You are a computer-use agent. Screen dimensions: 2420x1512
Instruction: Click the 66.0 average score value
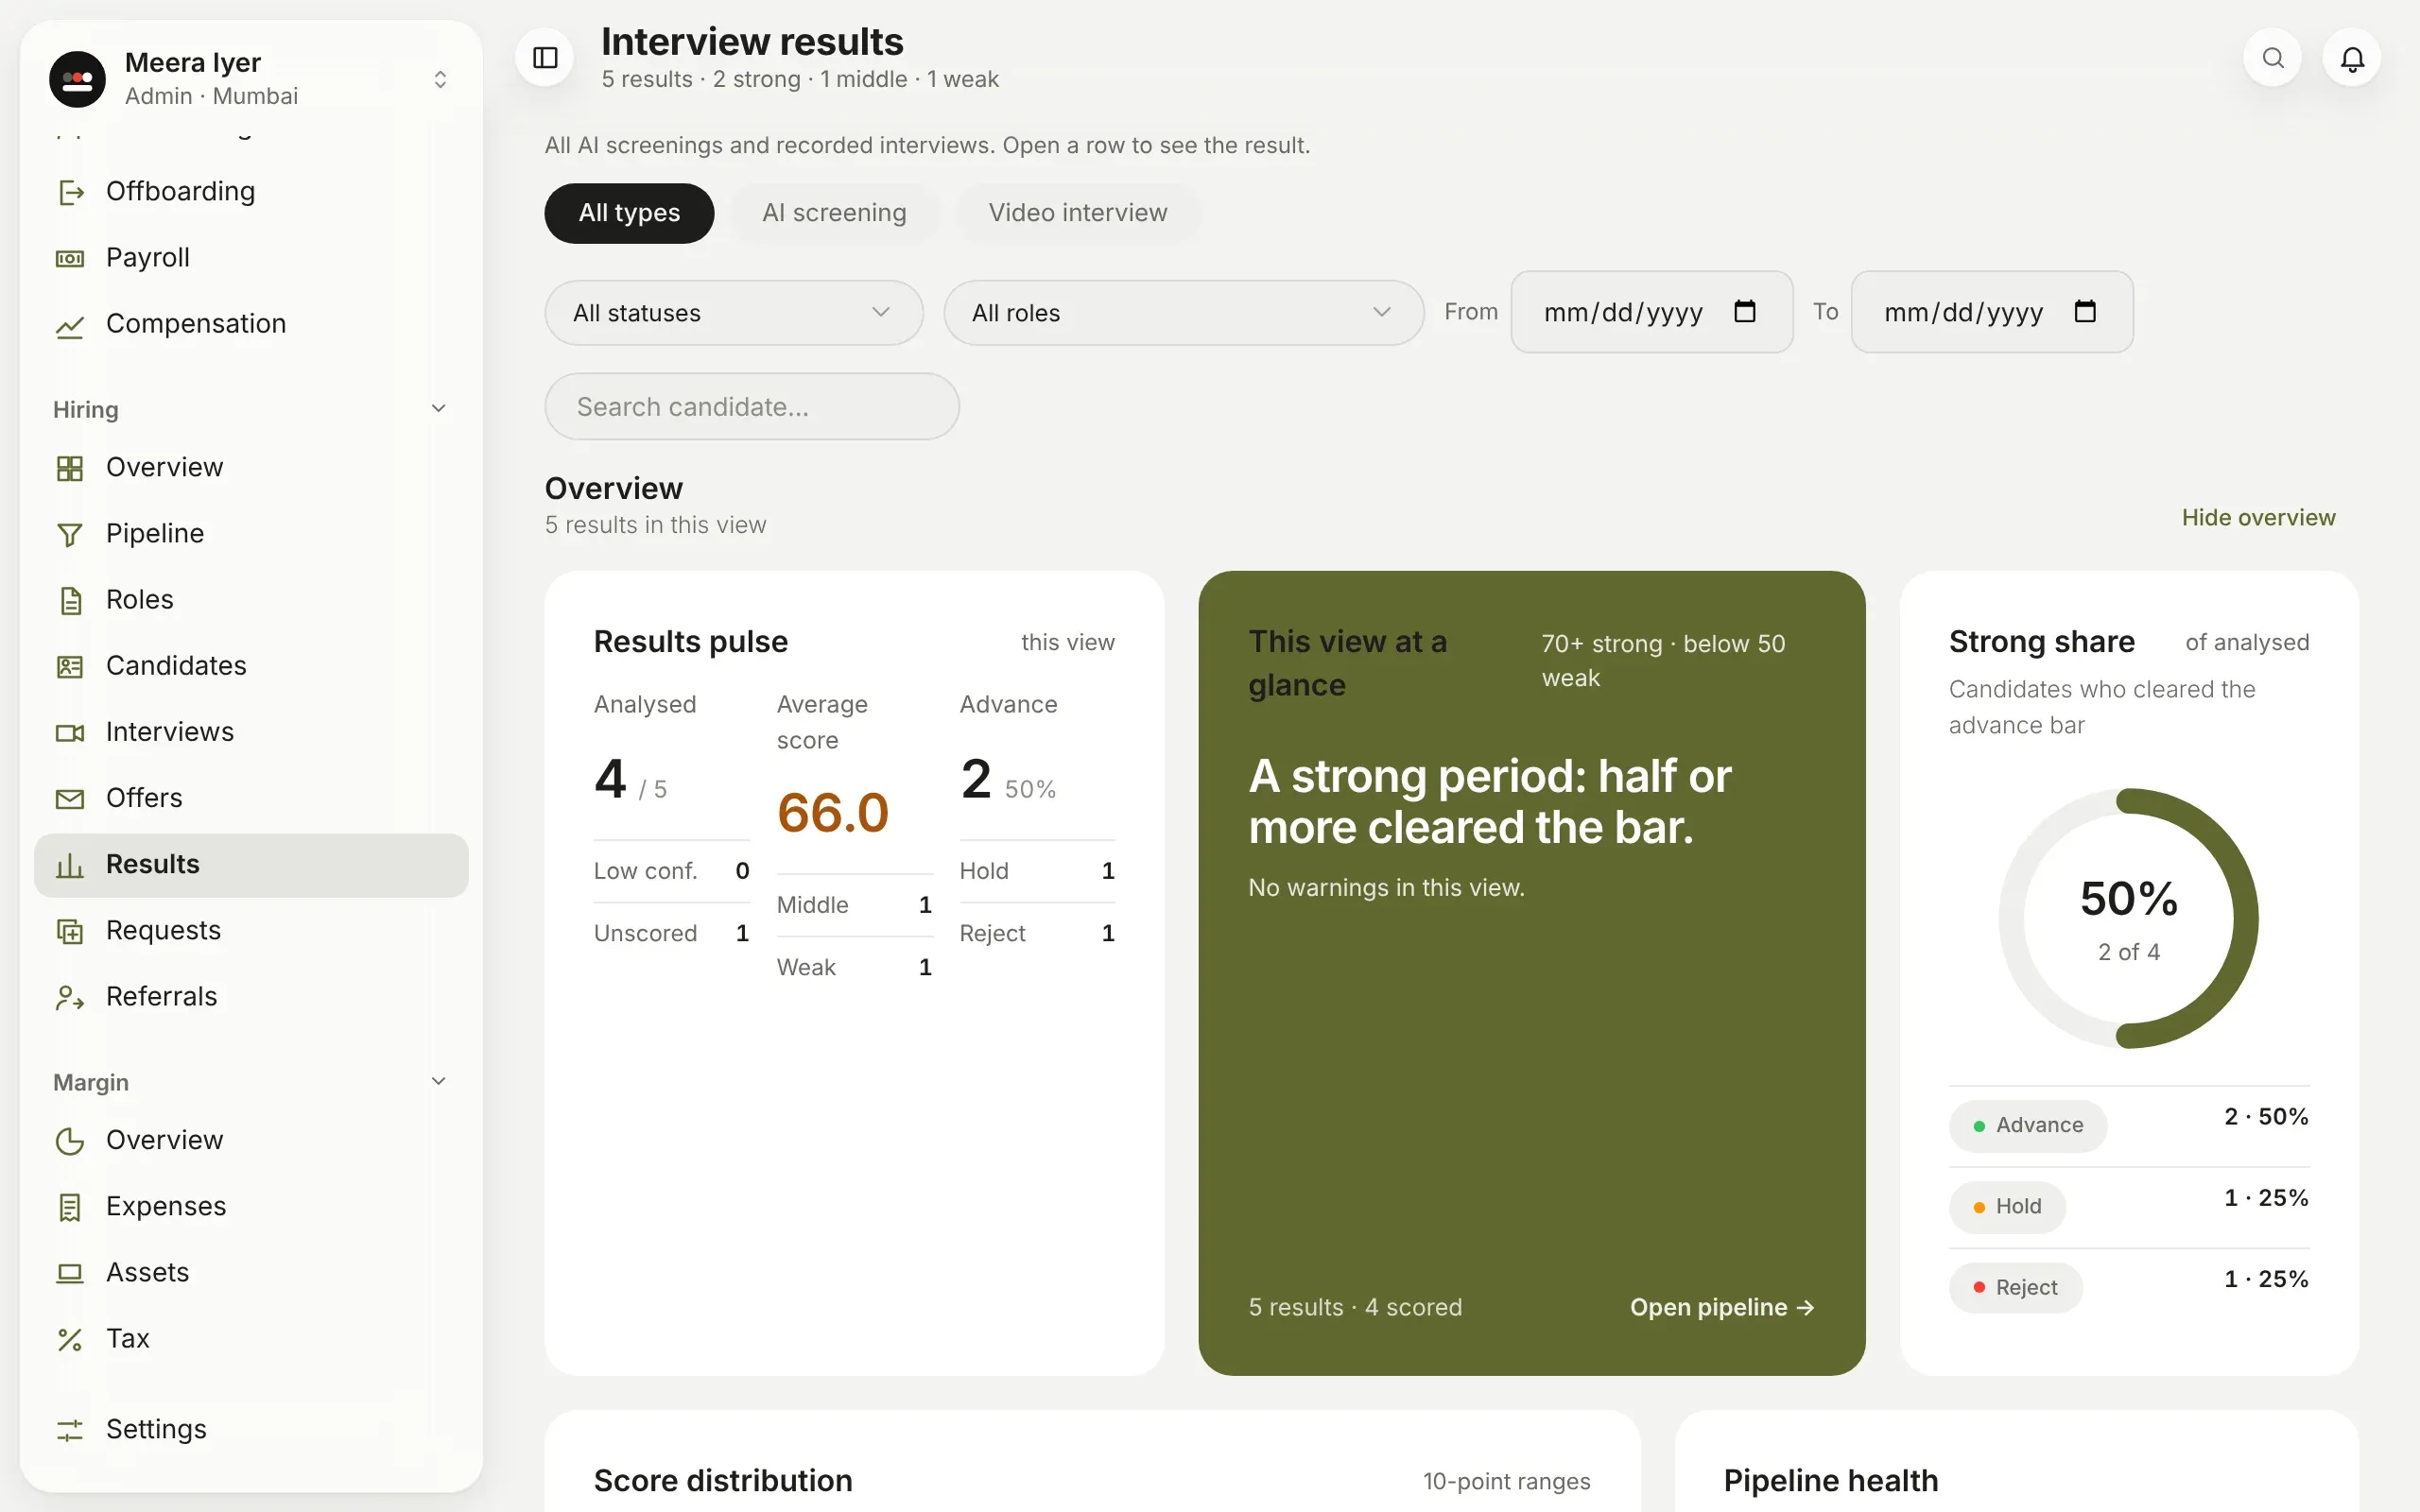(833, 812)
